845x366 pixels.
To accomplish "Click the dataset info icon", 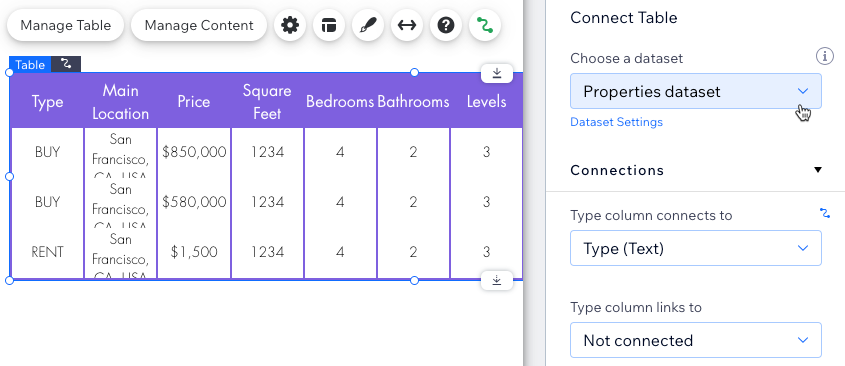I will pyautogui.click(x=823, y=56).
